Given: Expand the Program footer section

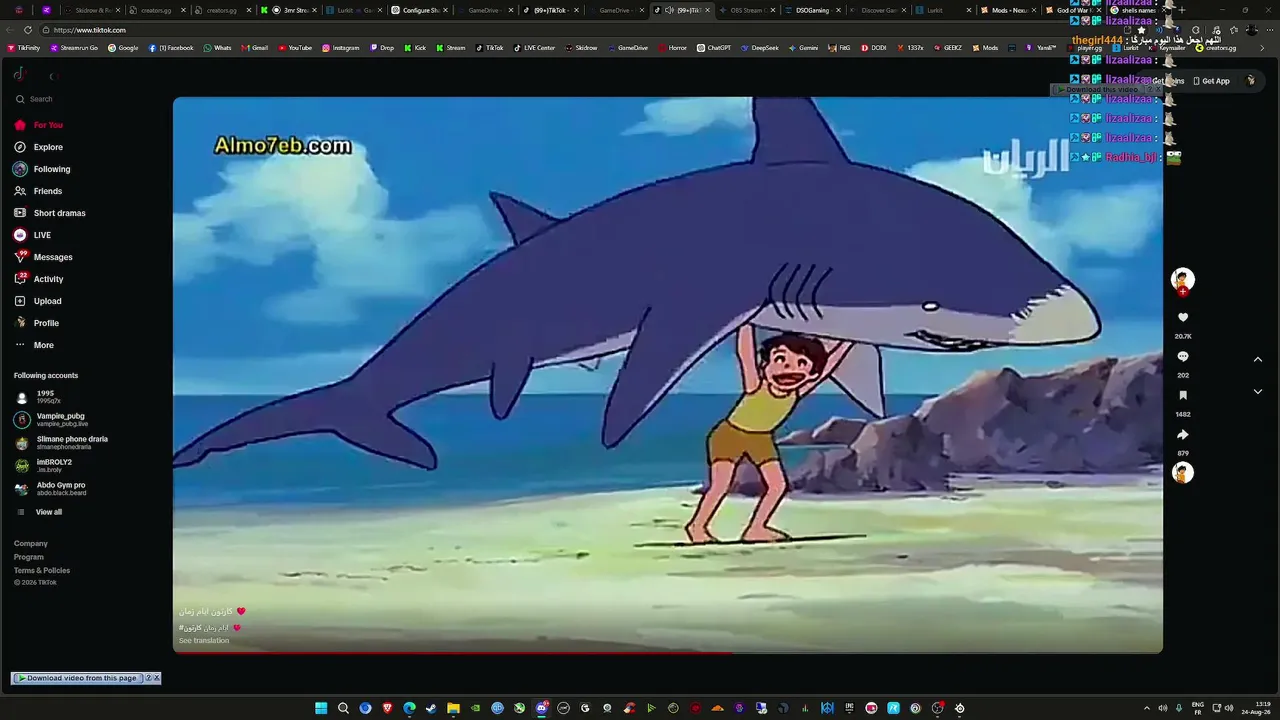Looking at the screenshot, I should (x=29, y=557).
